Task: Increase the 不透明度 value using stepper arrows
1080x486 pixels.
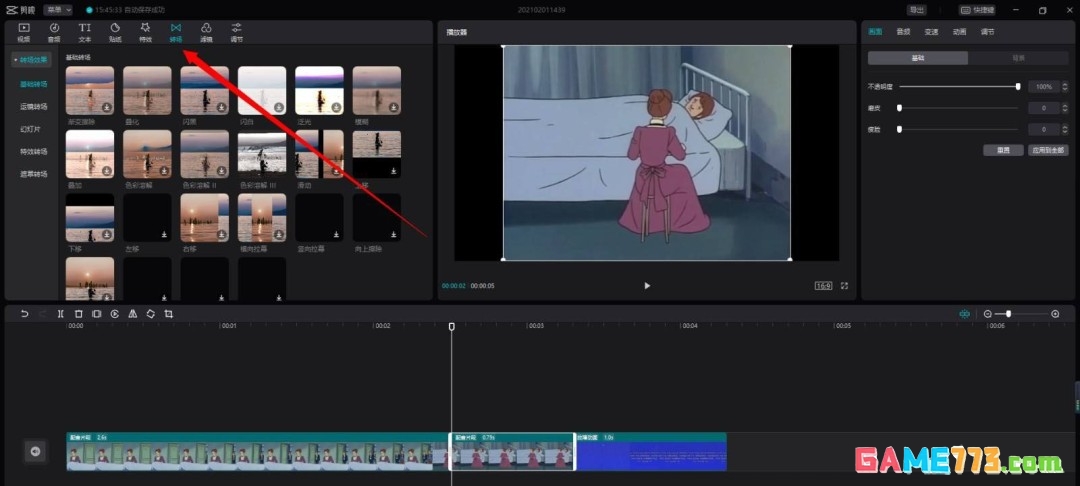Action: [x=1065, y=87]
